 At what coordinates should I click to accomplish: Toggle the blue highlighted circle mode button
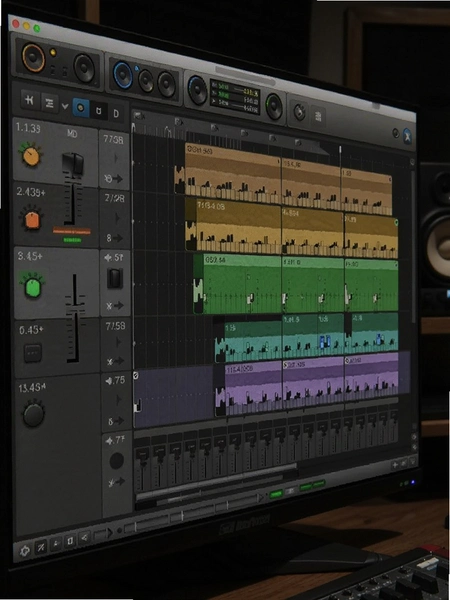pyautogui.click(x=81, y=108)
